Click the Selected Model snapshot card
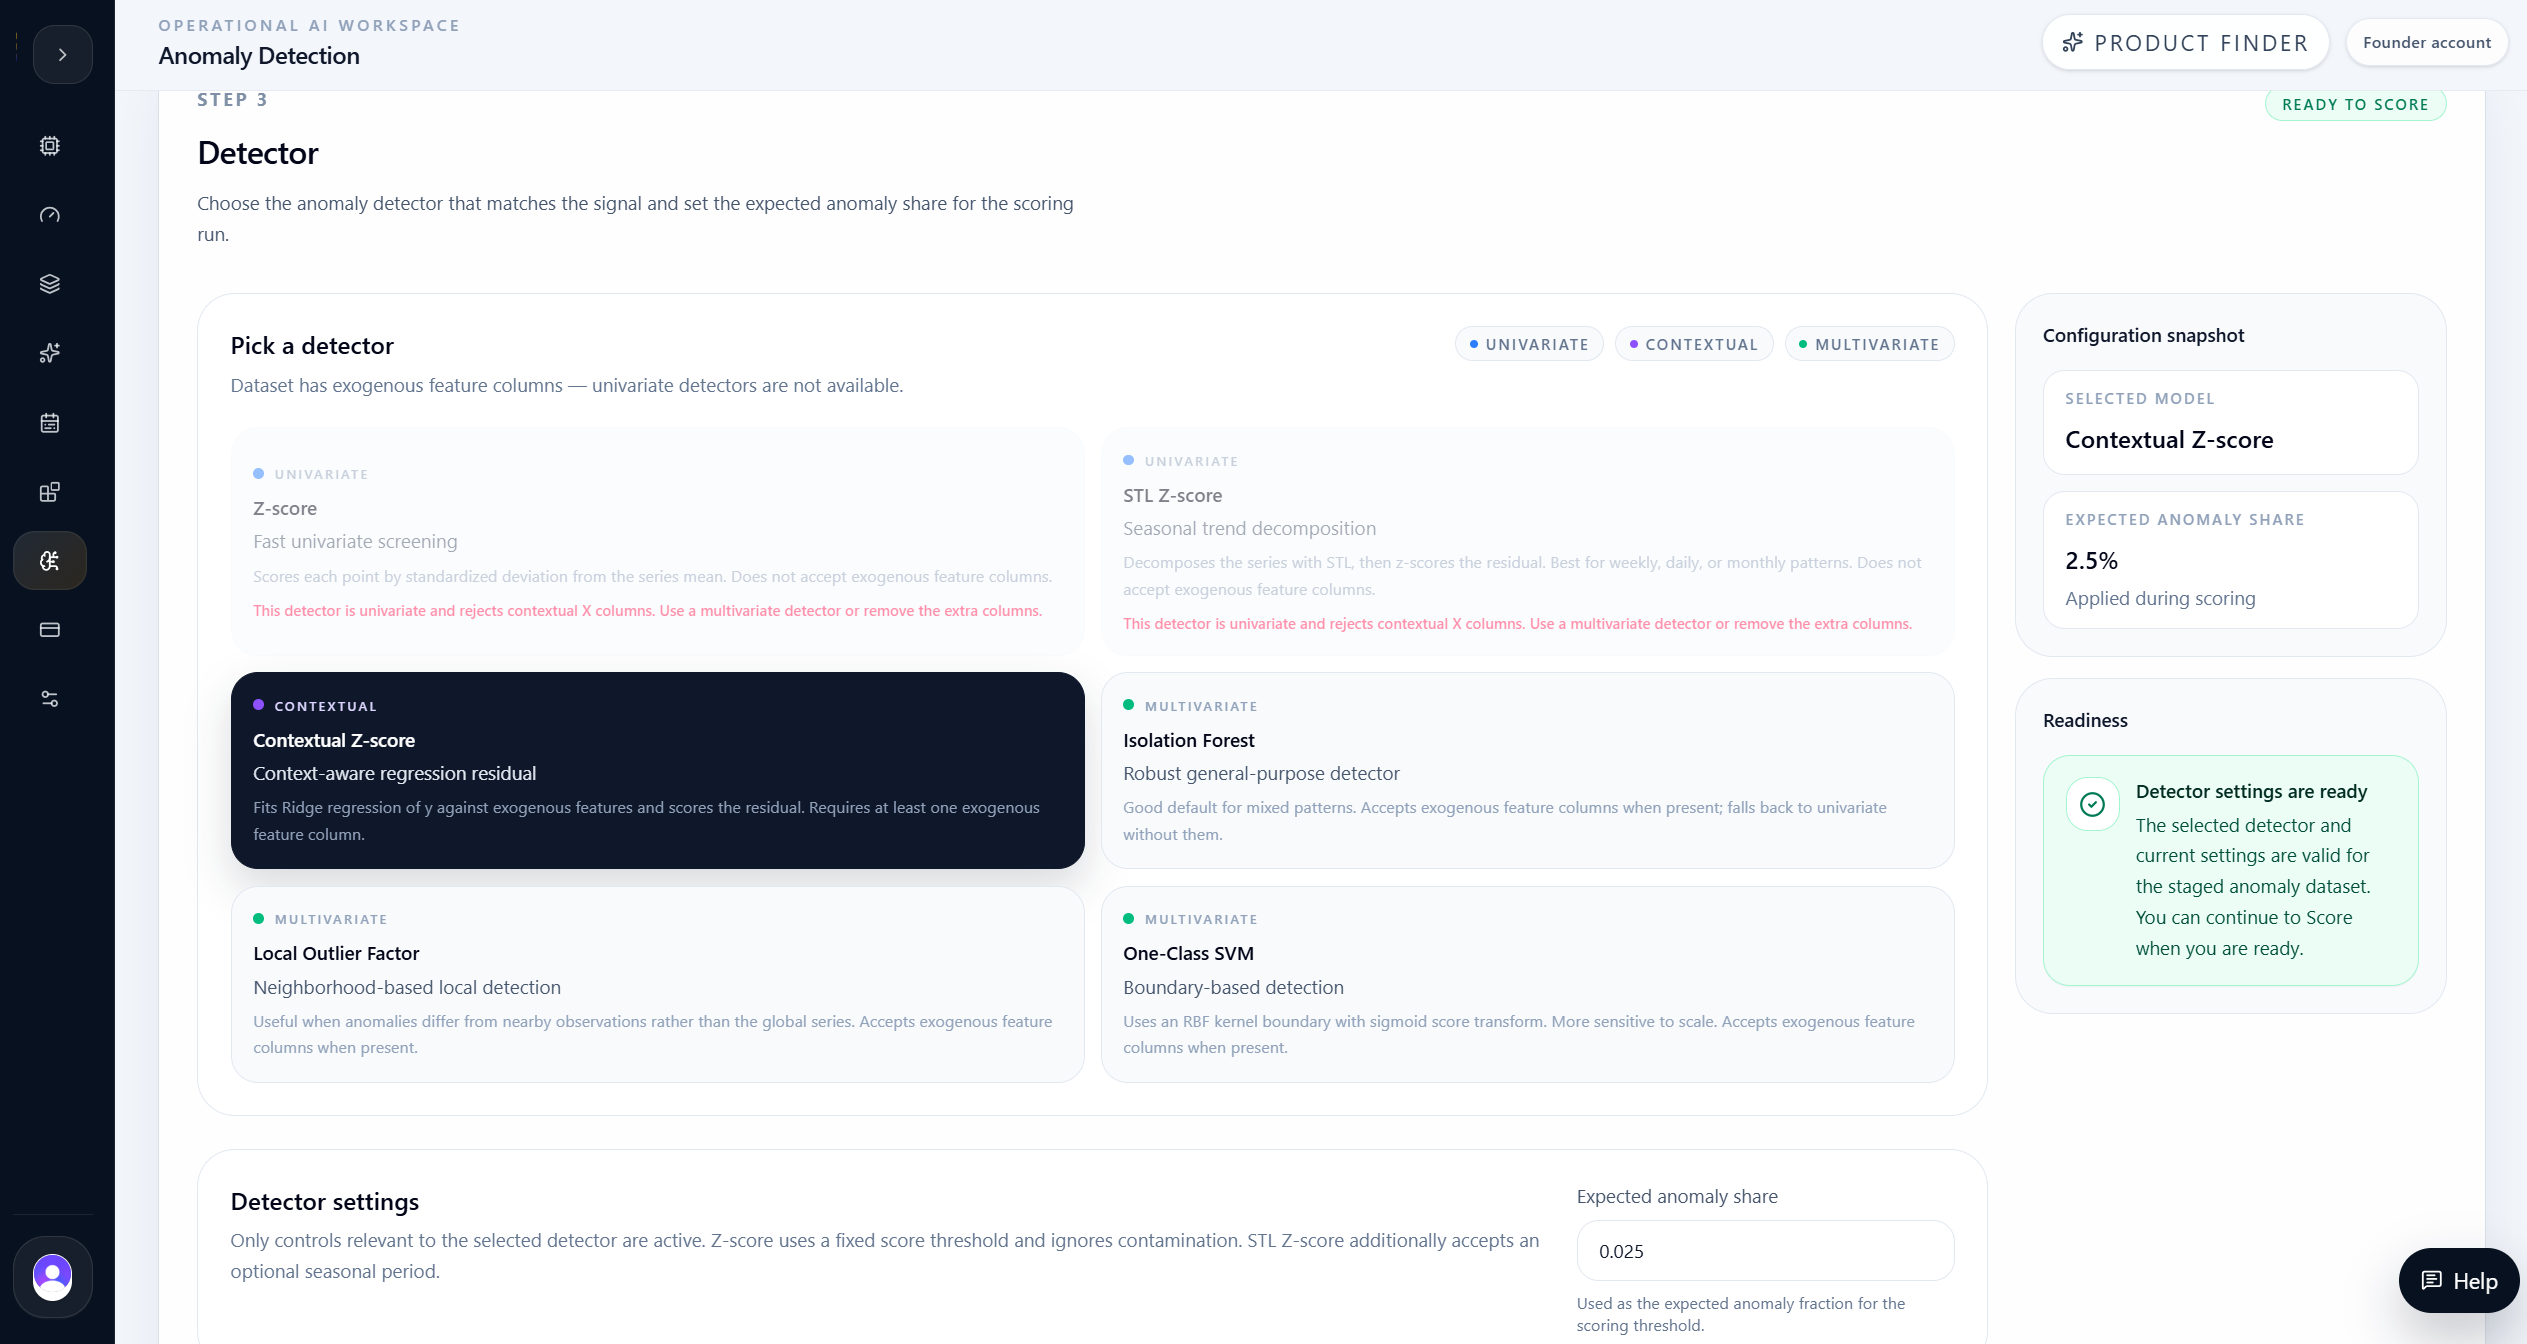2527x1344 pixels. point(2230,423)
